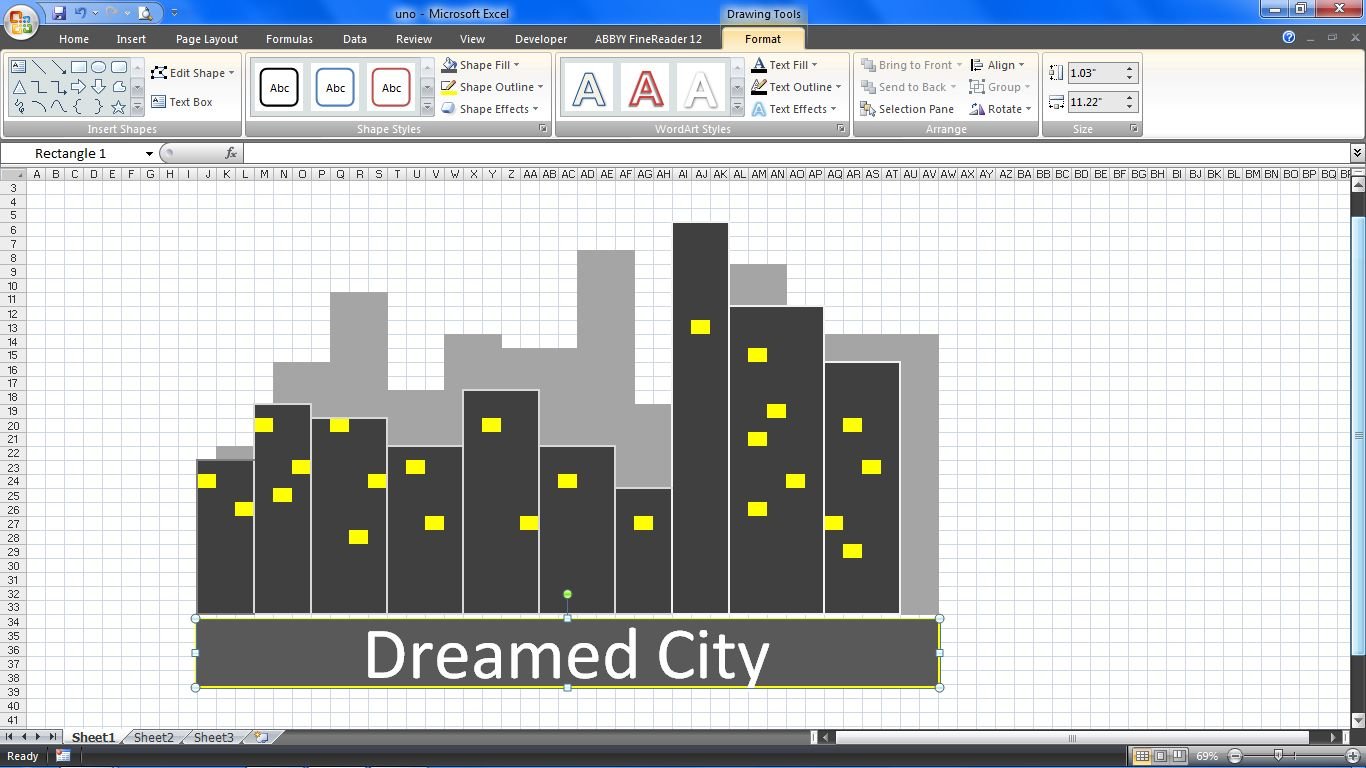This screenshot has height=768, width=1366.
Task: Switch to Sheet2 worksheet tab
Action: point(153,737)
